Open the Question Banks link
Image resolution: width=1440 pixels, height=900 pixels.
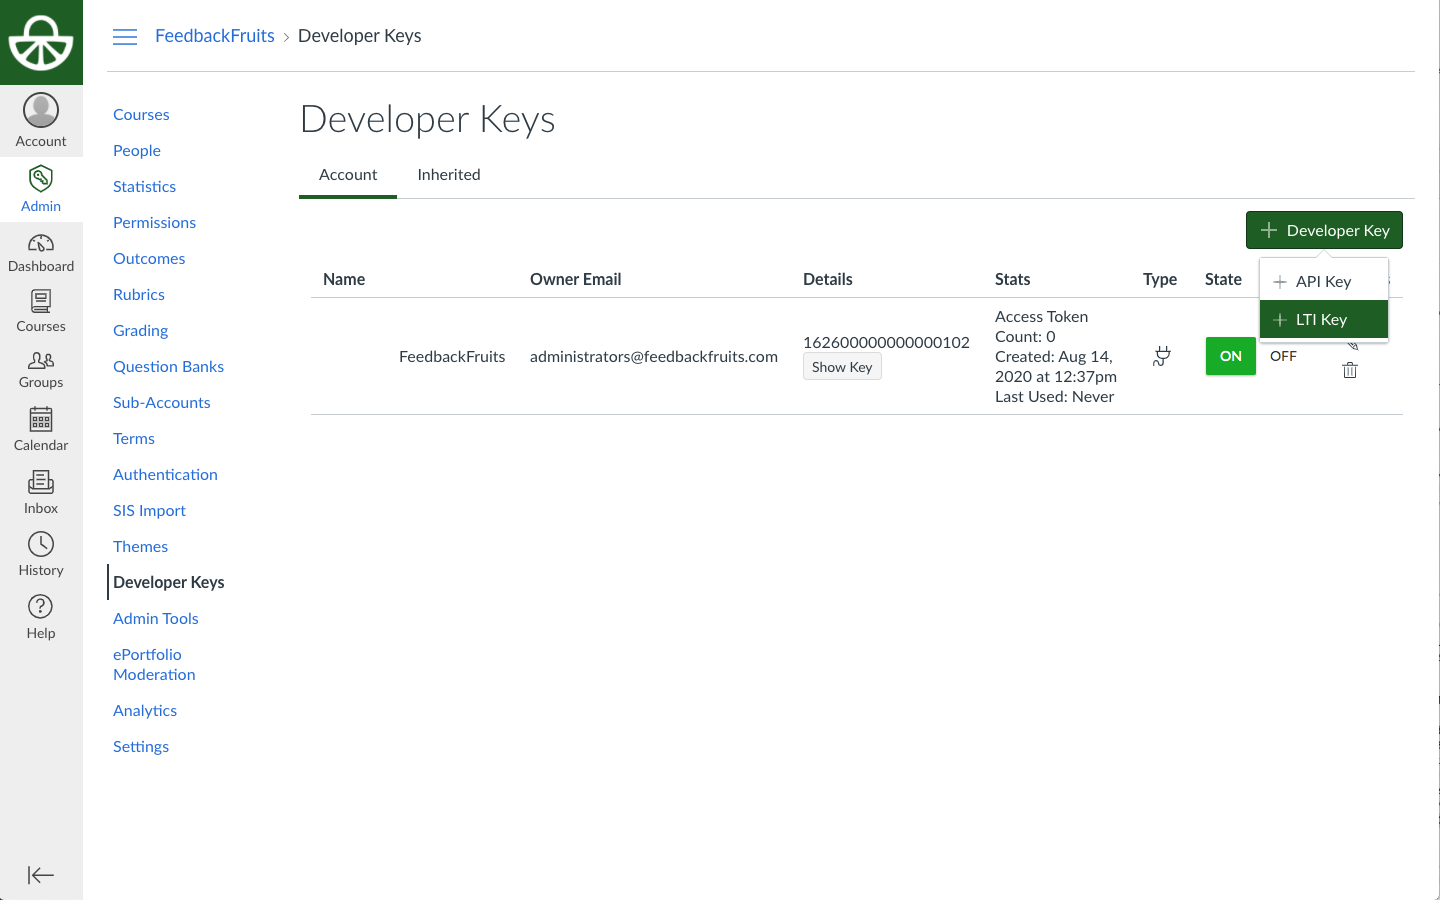pos(168,367)
